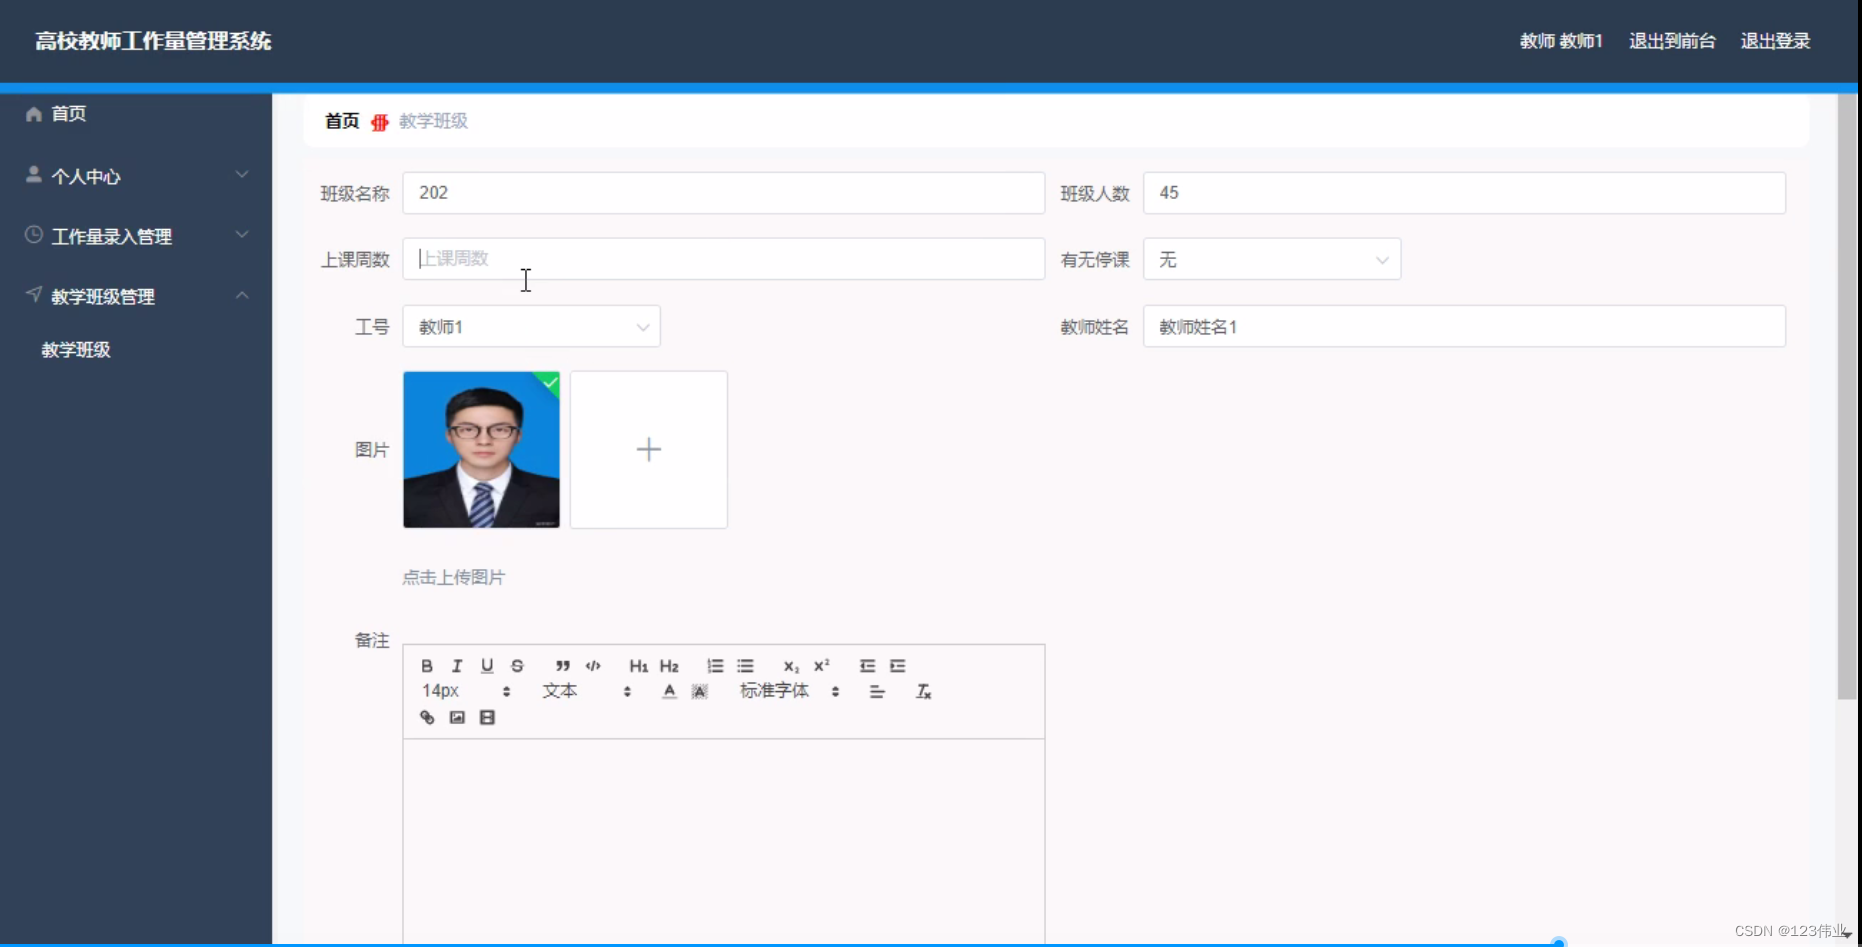The height and width of the screenshot is (947, 1862).
Task: Apply italic formatting in the editor toolbar
Action: [457, 665]
